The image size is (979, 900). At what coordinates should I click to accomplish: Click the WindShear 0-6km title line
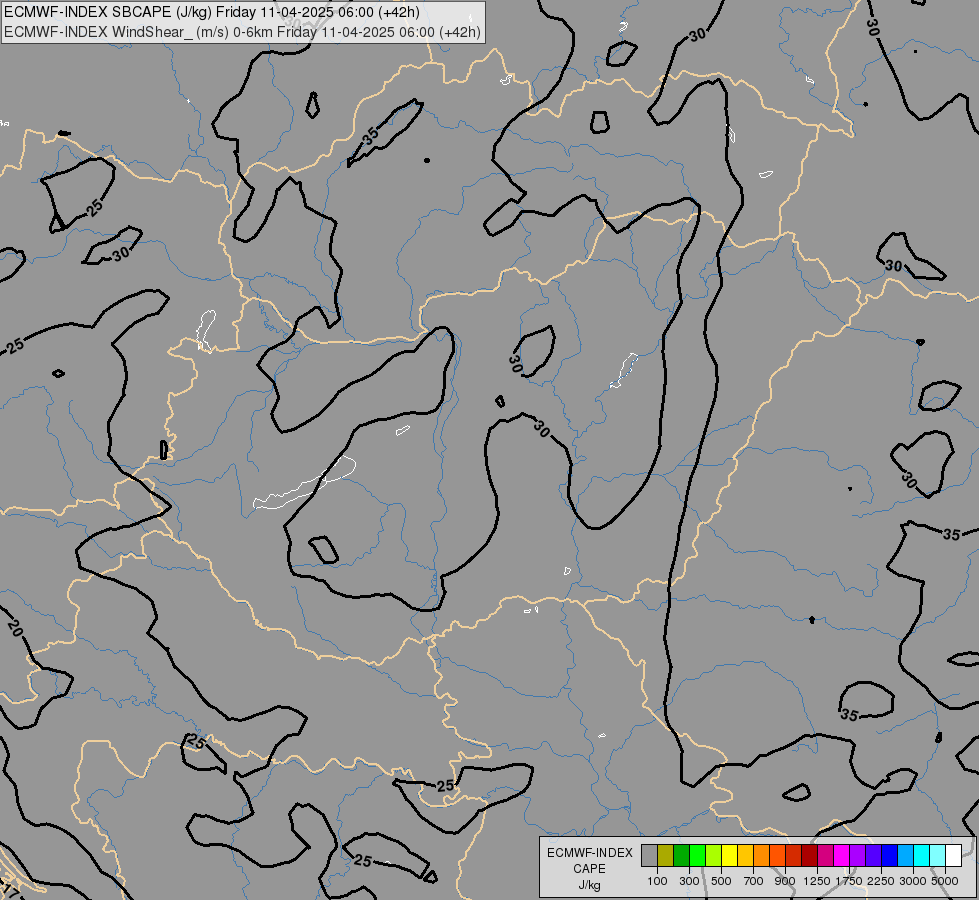(242, 32)
